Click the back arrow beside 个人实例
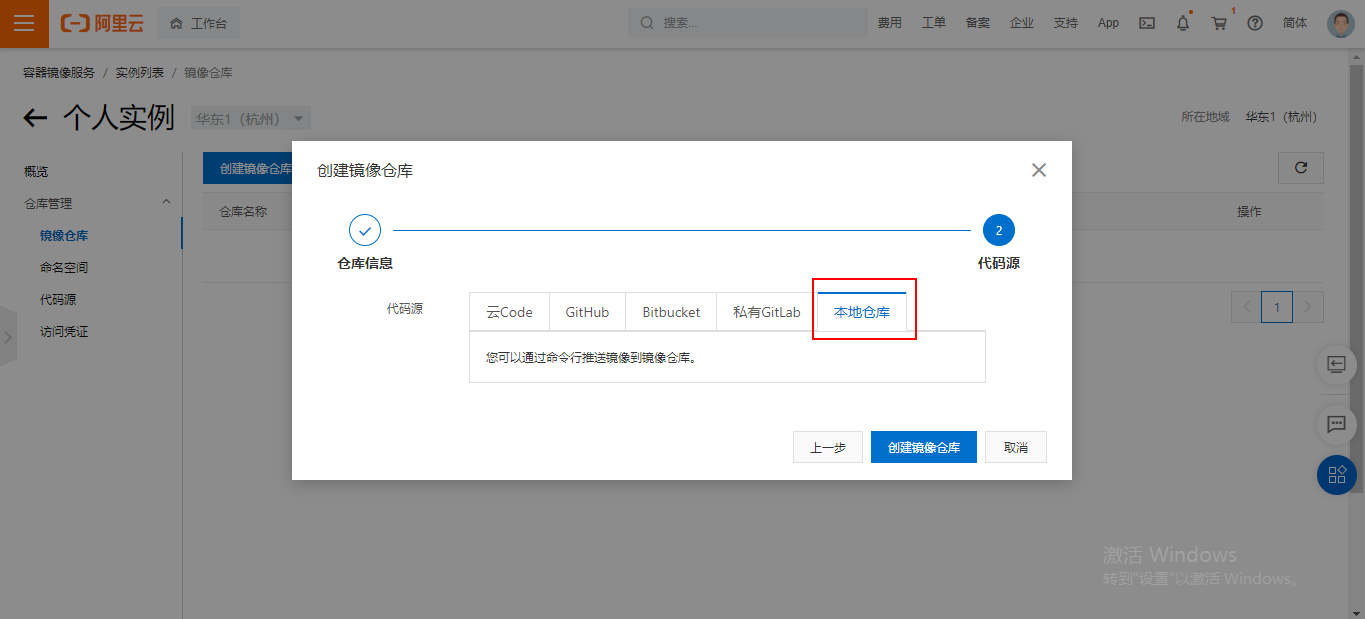 [36, 118]
